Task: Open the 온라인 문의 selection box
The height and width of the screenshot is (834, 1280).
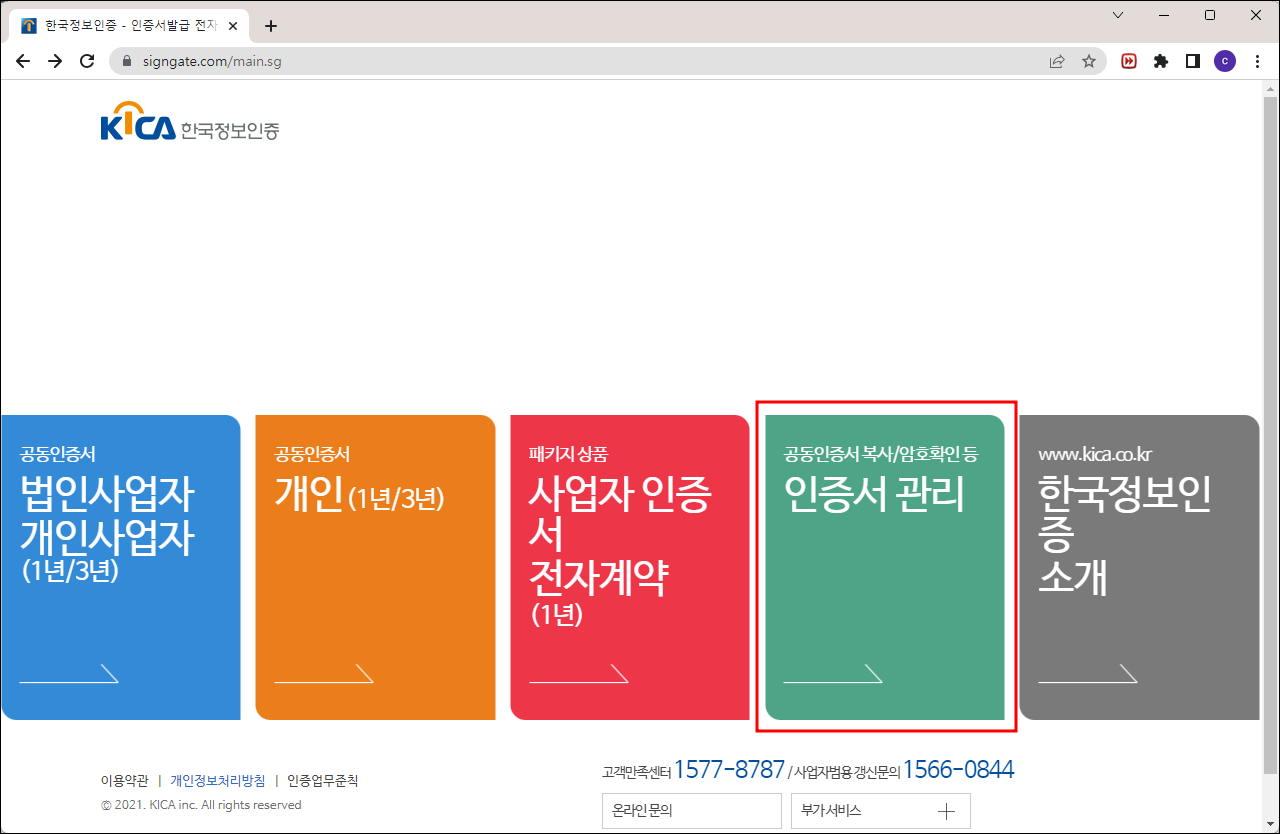Action: (691, 811)
